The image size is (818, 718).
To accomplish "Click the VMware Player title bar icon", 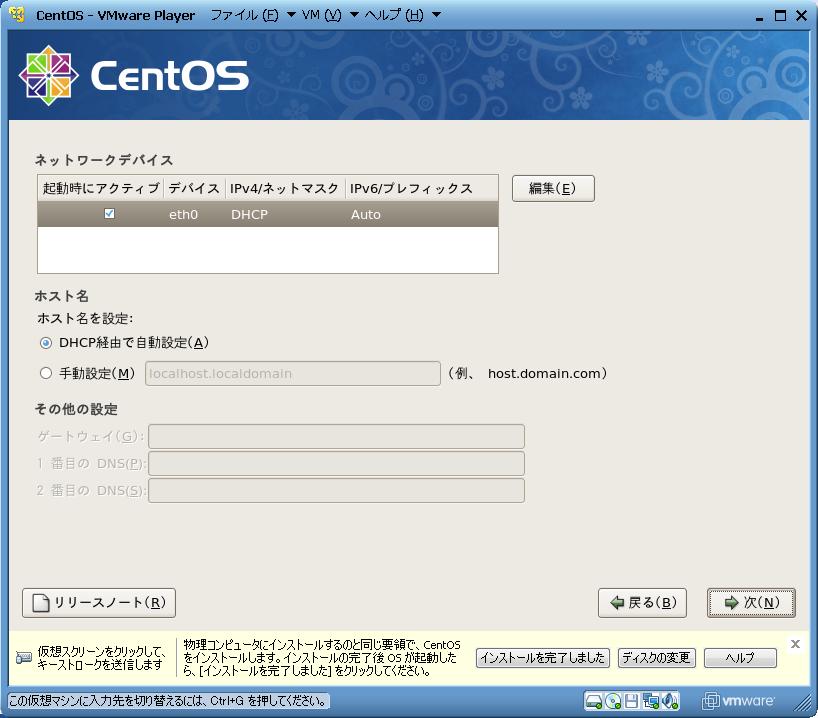I will (x=16, y=15).
